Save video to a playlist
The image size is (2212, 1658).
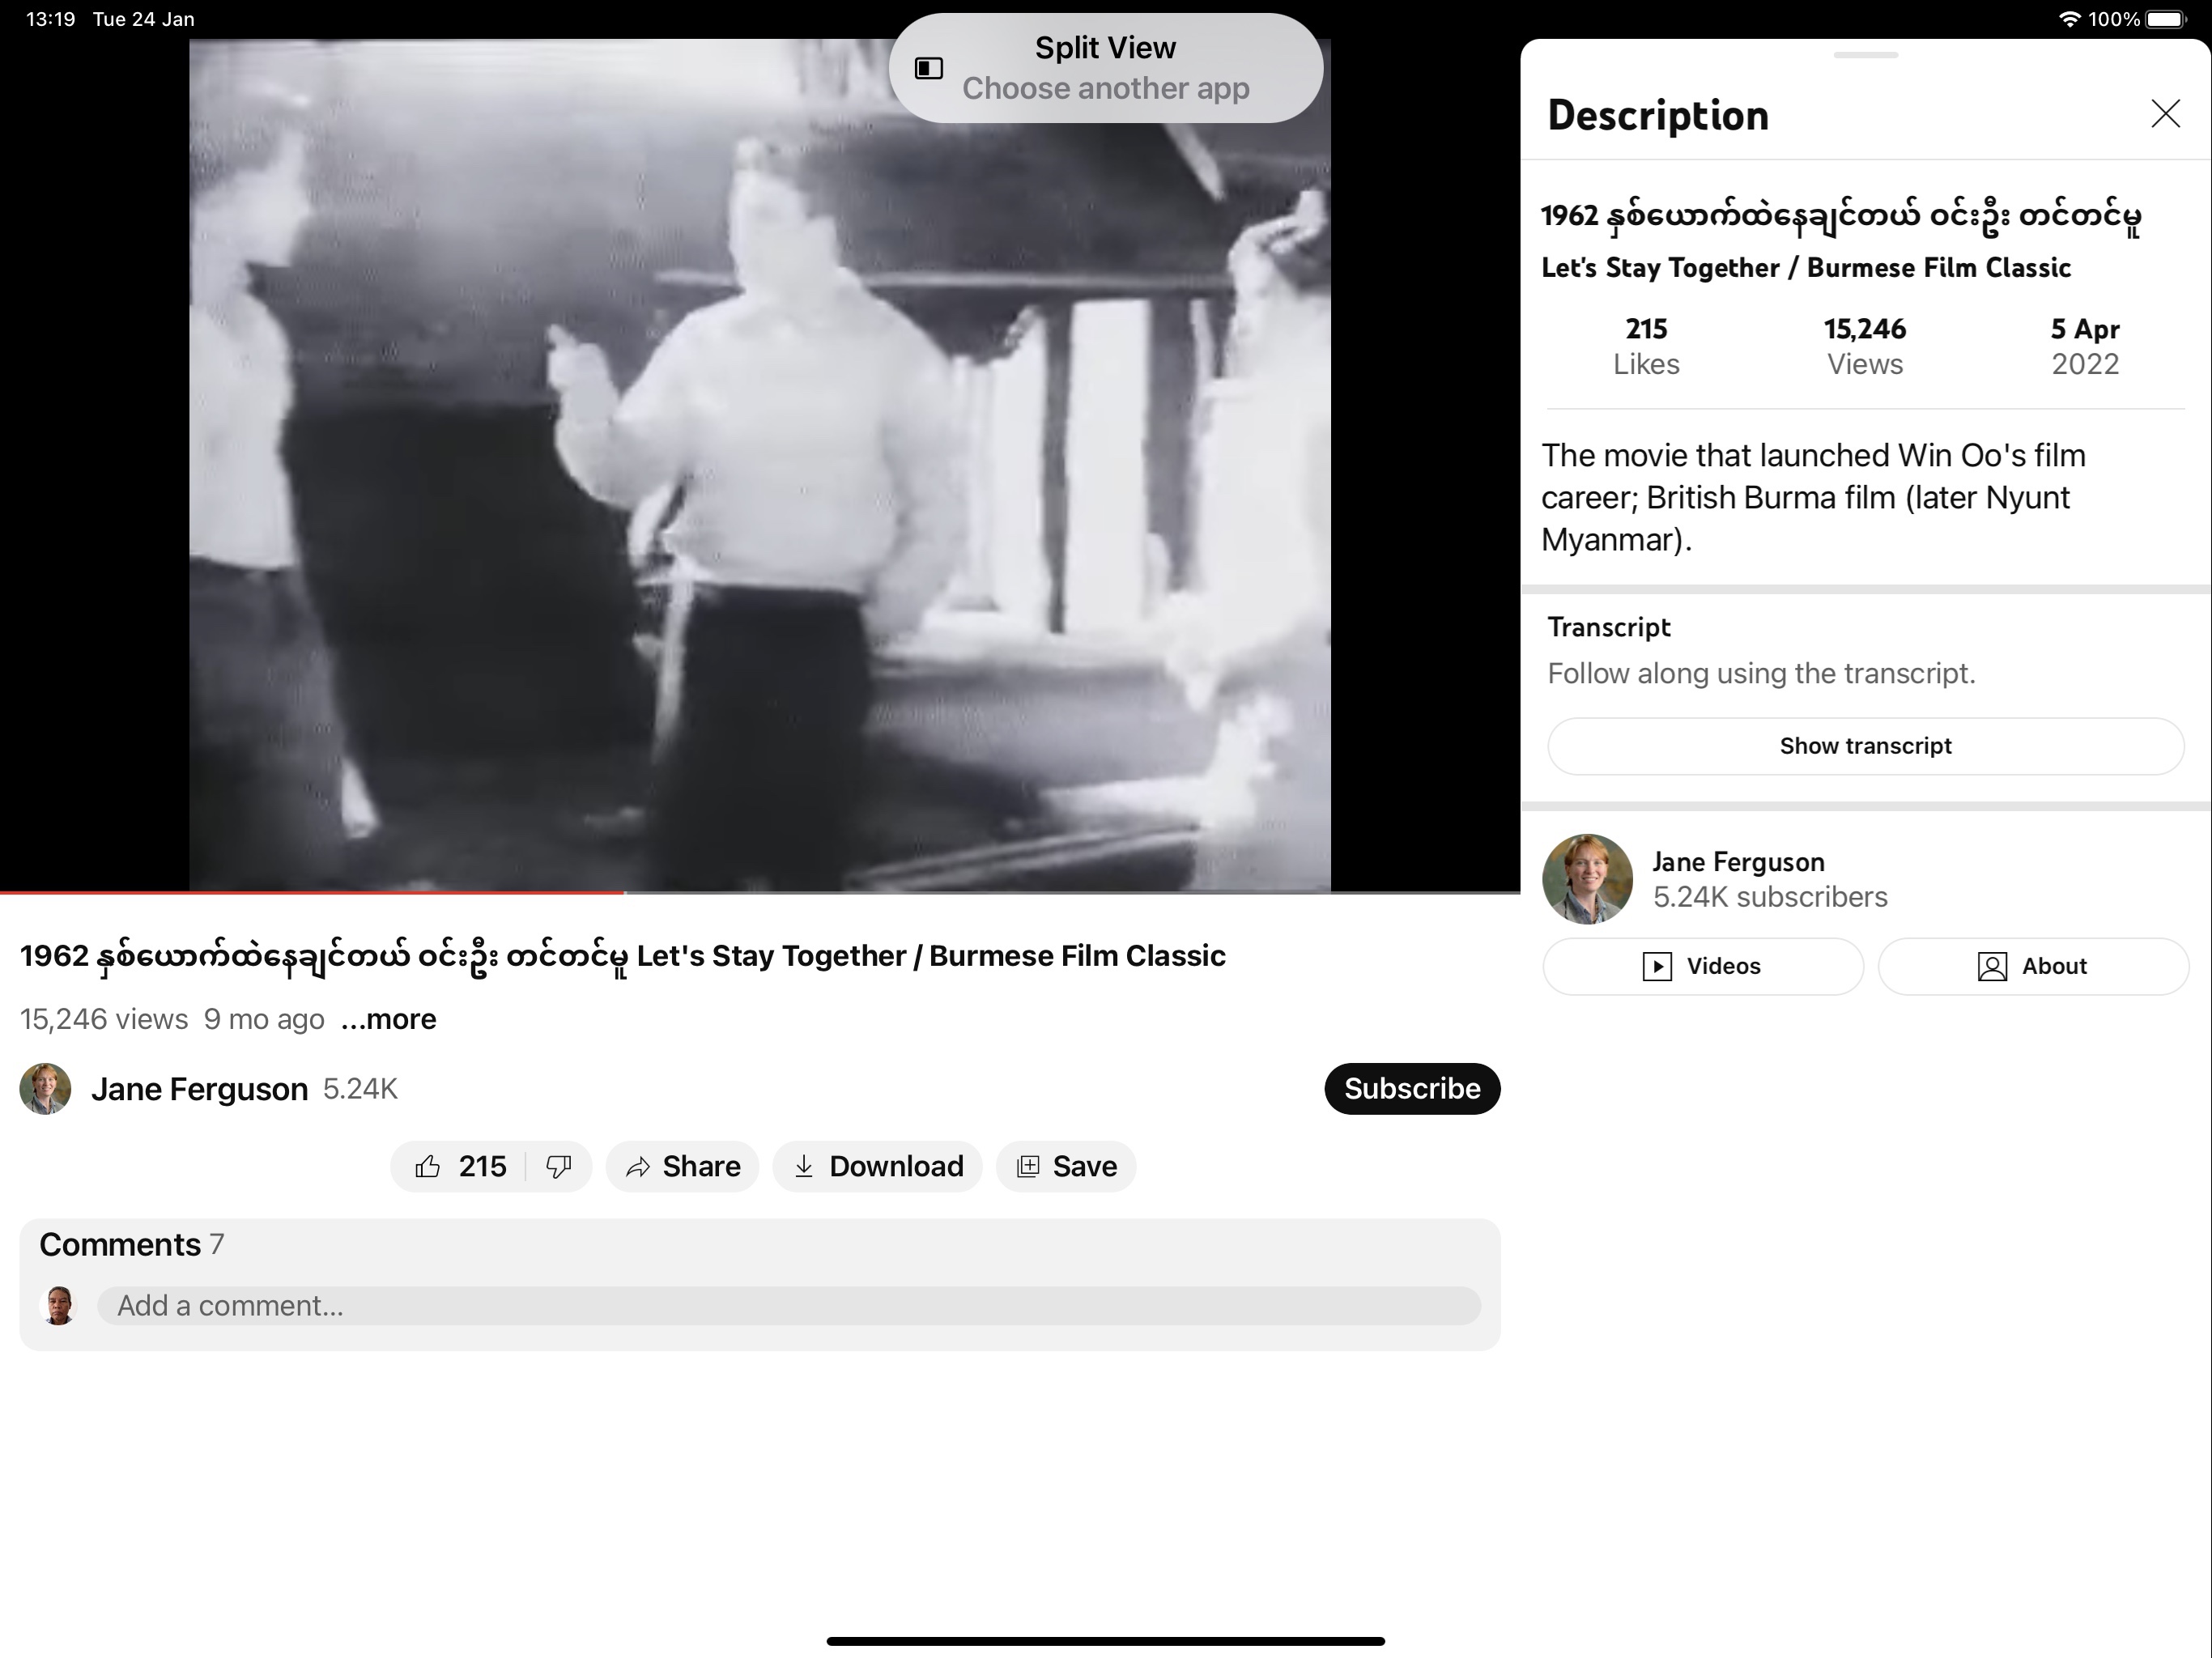click(x=1066, y=1166)
